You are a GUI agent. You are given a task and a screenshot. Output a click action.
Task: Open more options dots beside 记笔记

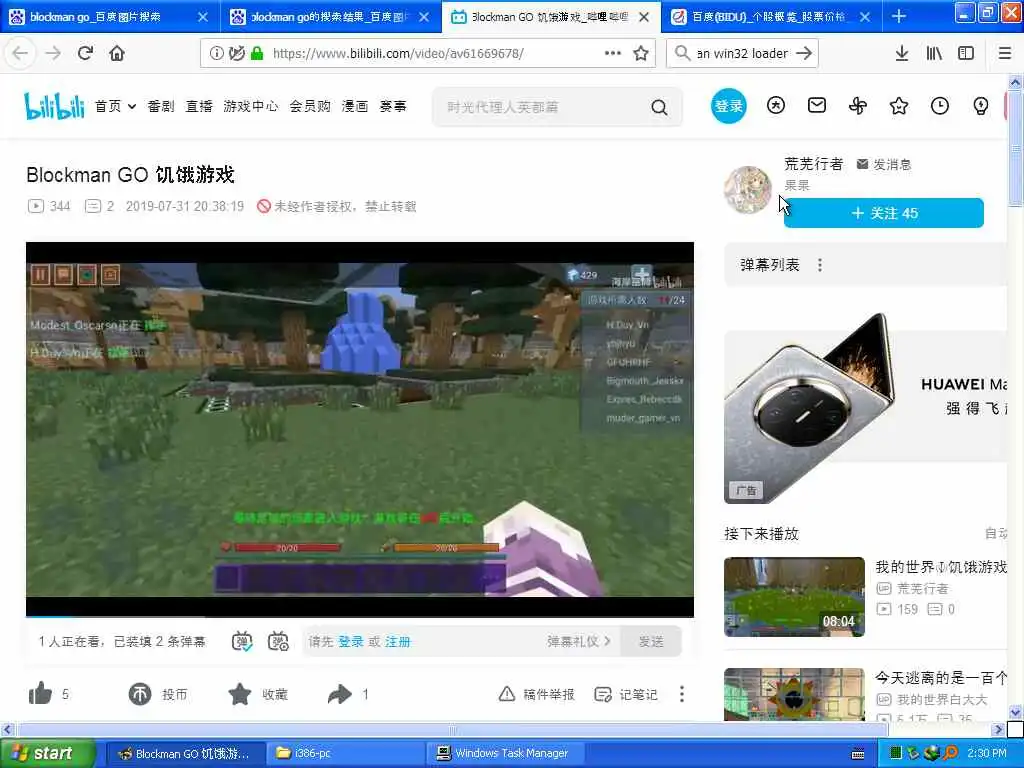[682, 694]
